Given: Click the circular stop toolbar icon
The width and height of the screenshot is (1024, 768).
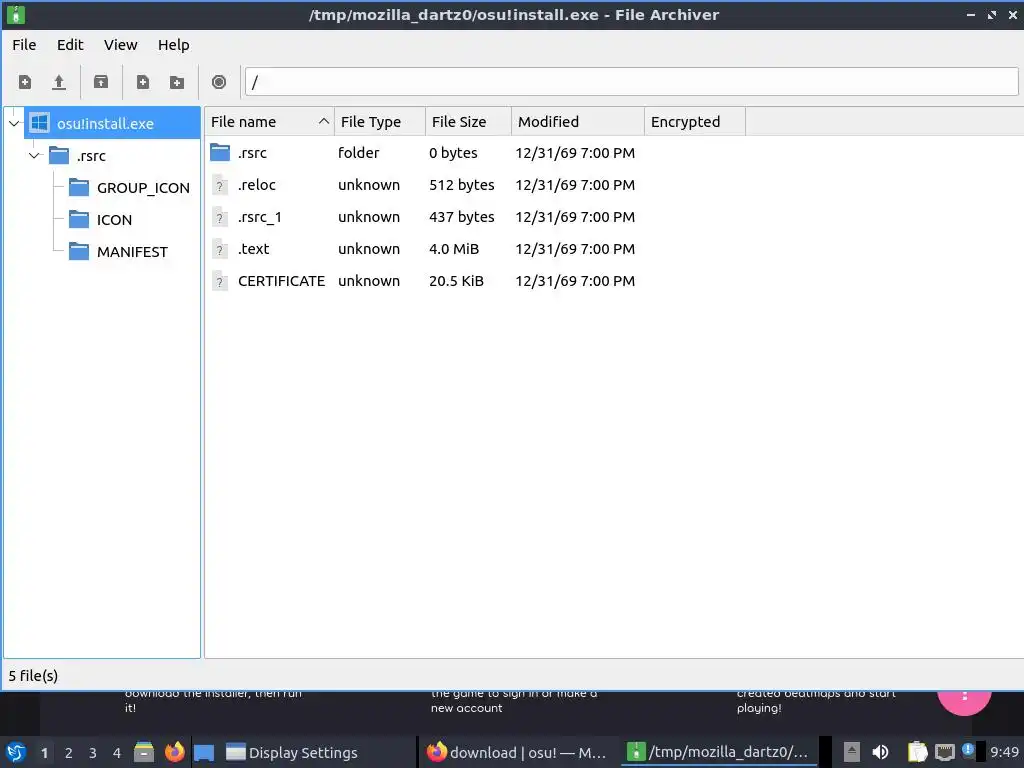Looking at the screenshot, I should click(219, 82).
